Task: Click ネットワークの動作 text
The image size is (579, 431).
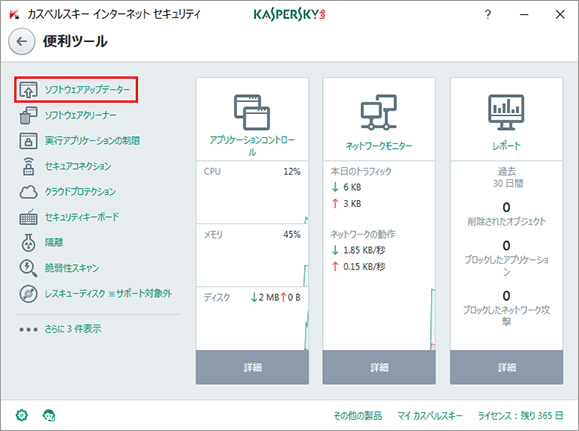Action: 363,235
